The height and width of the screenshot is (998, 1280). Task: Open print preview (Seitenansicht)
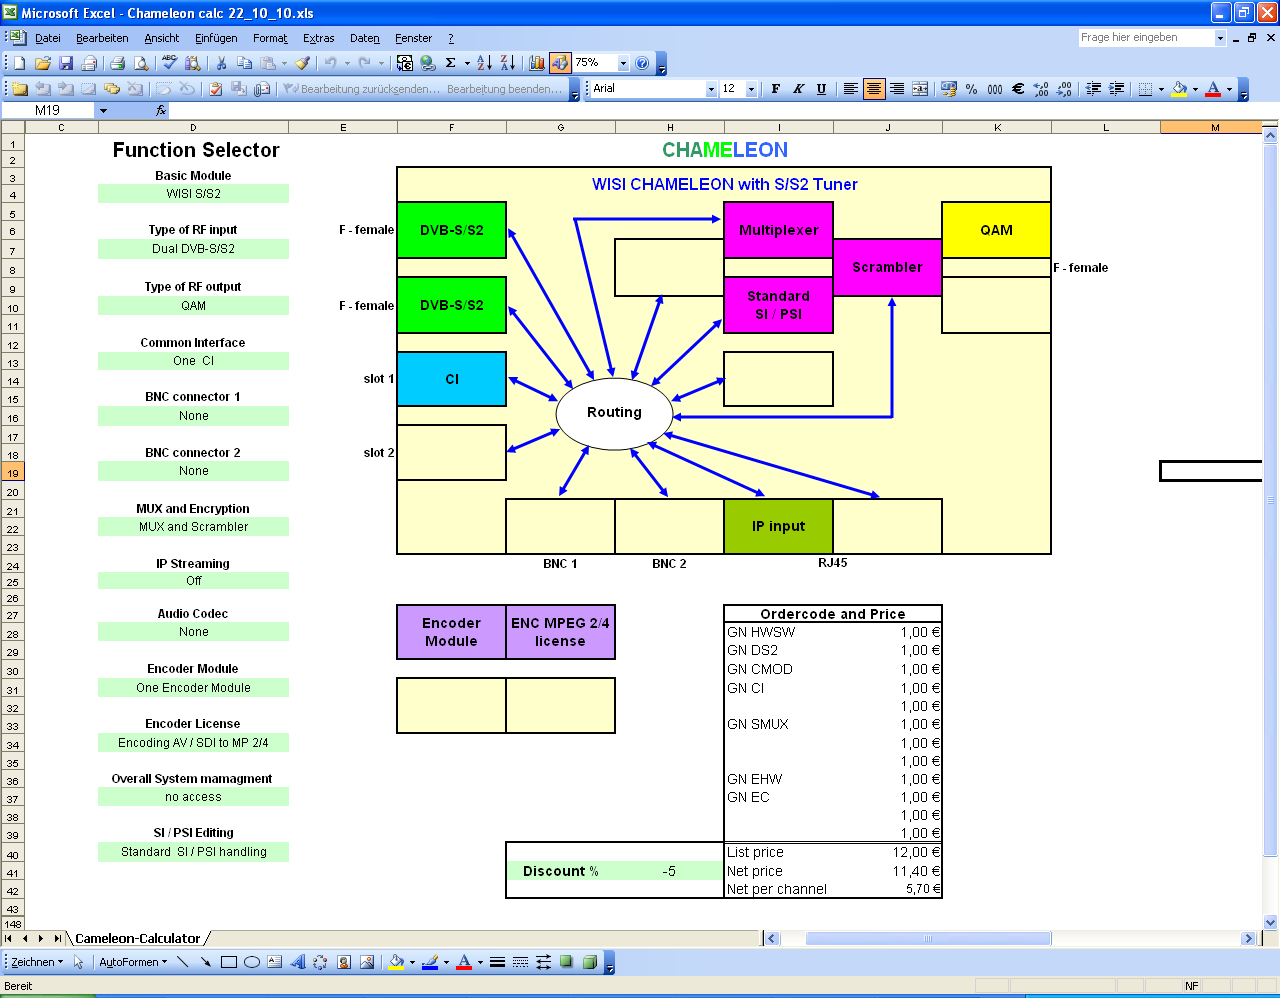click(141, 63)
